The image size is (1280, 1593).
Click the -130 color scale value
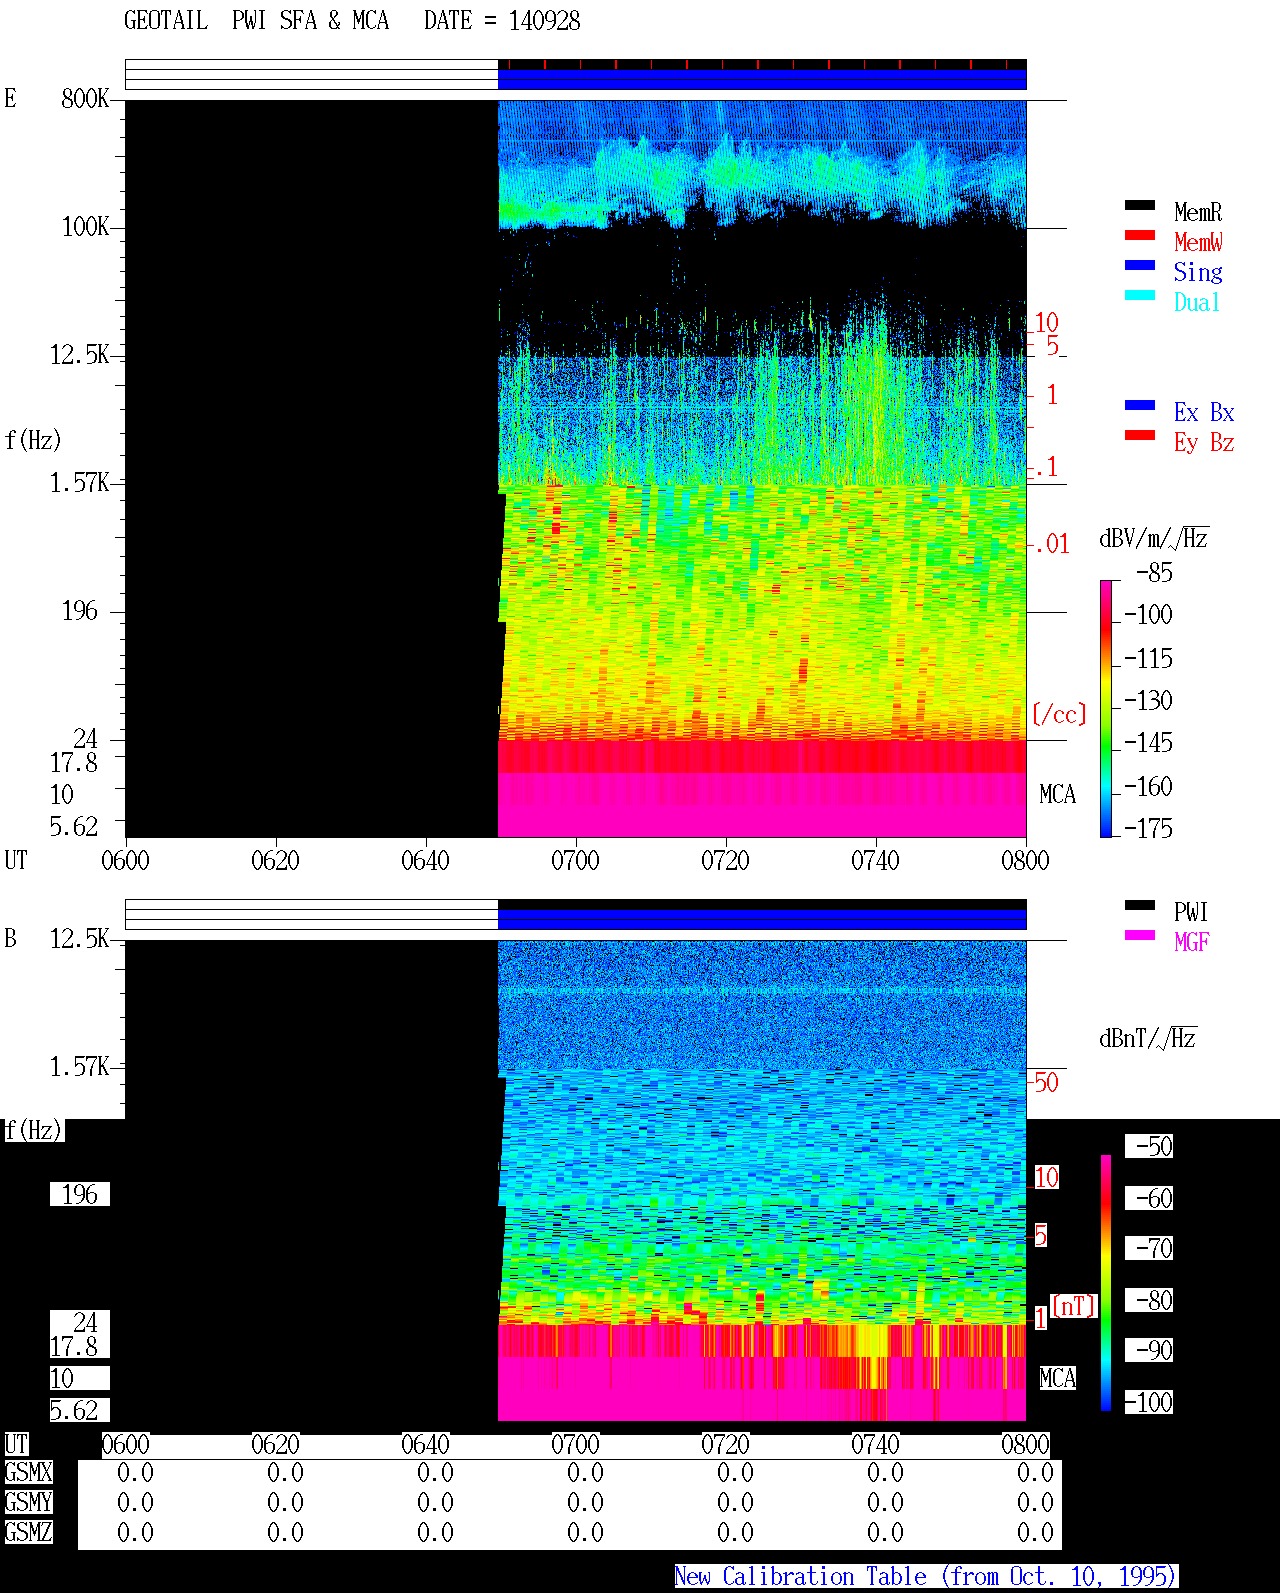coord(1148,701)
